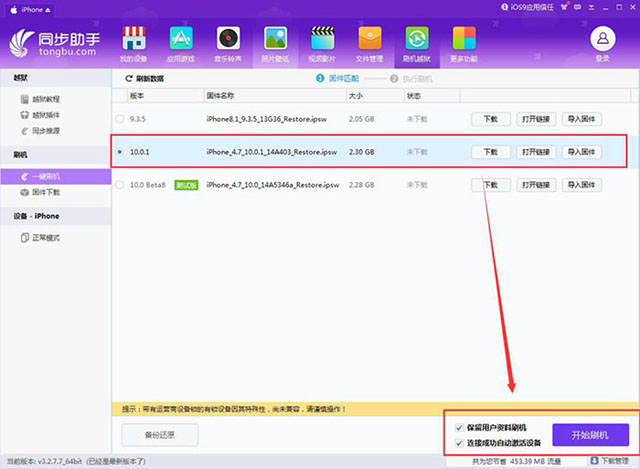
Task: Open the 音乐铃声 vinyl record icon
Action: click(228, 38)
